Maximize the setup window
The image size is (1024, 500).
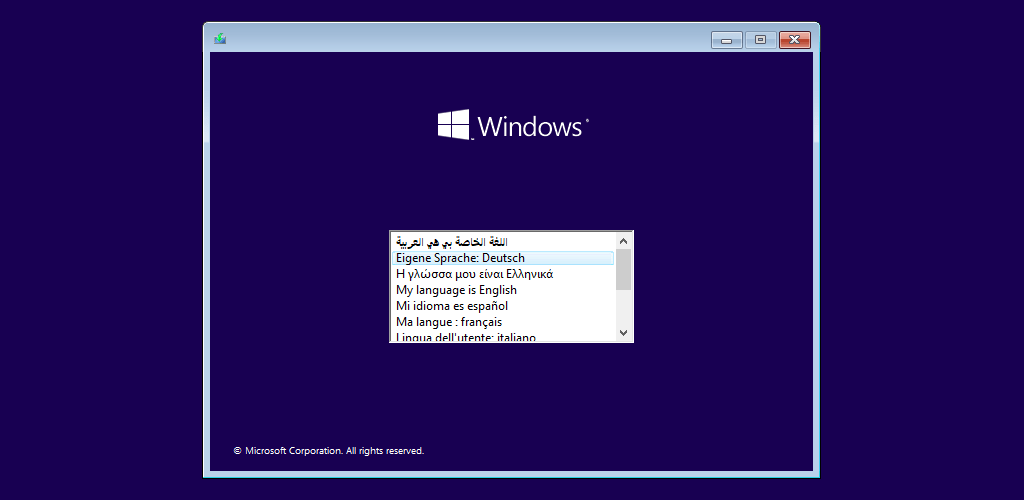click(x=760, y=40)
